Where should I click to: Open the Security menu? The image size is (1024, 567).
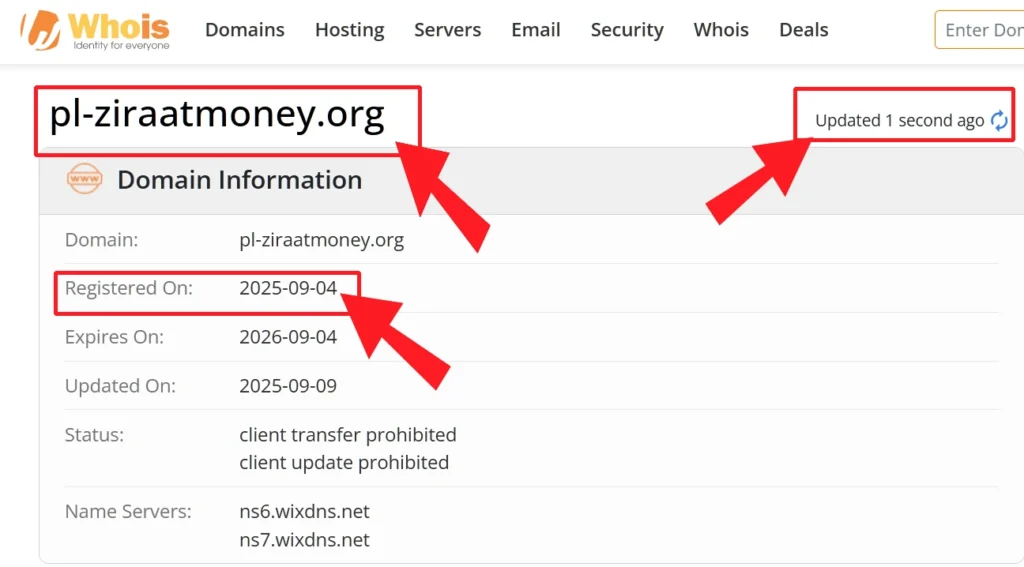[x=626, y=30]
